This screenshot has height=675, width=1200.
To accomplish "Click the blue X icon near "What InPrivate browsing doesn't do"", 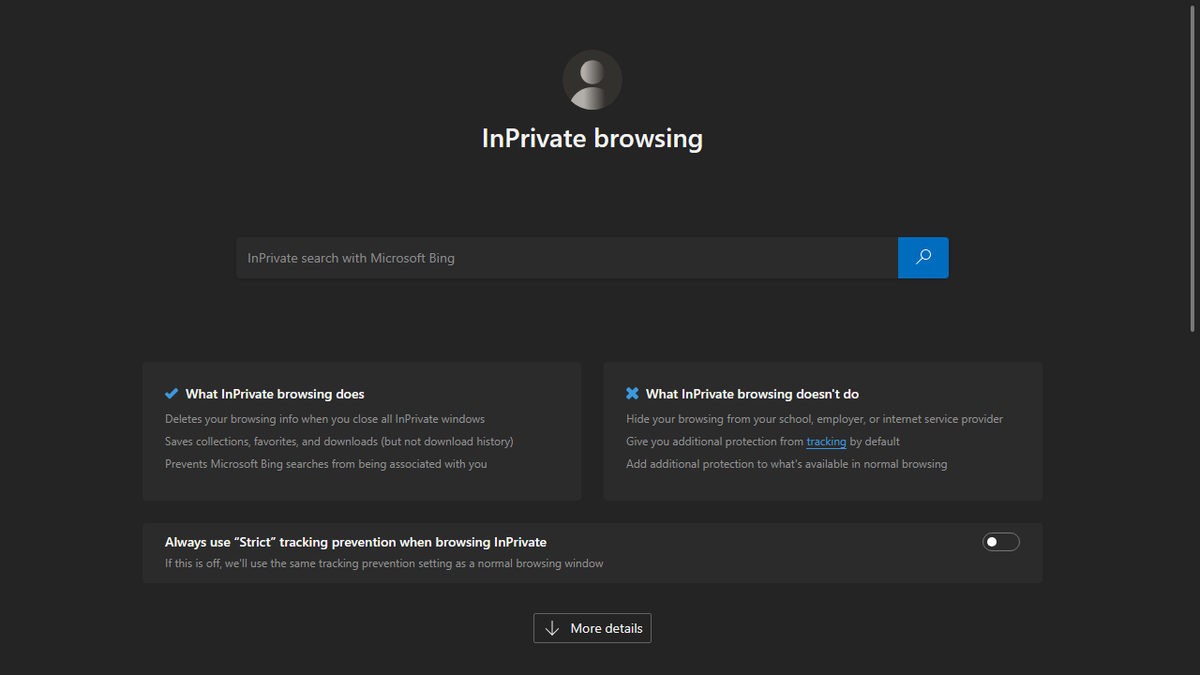I will tap(632, 393).
